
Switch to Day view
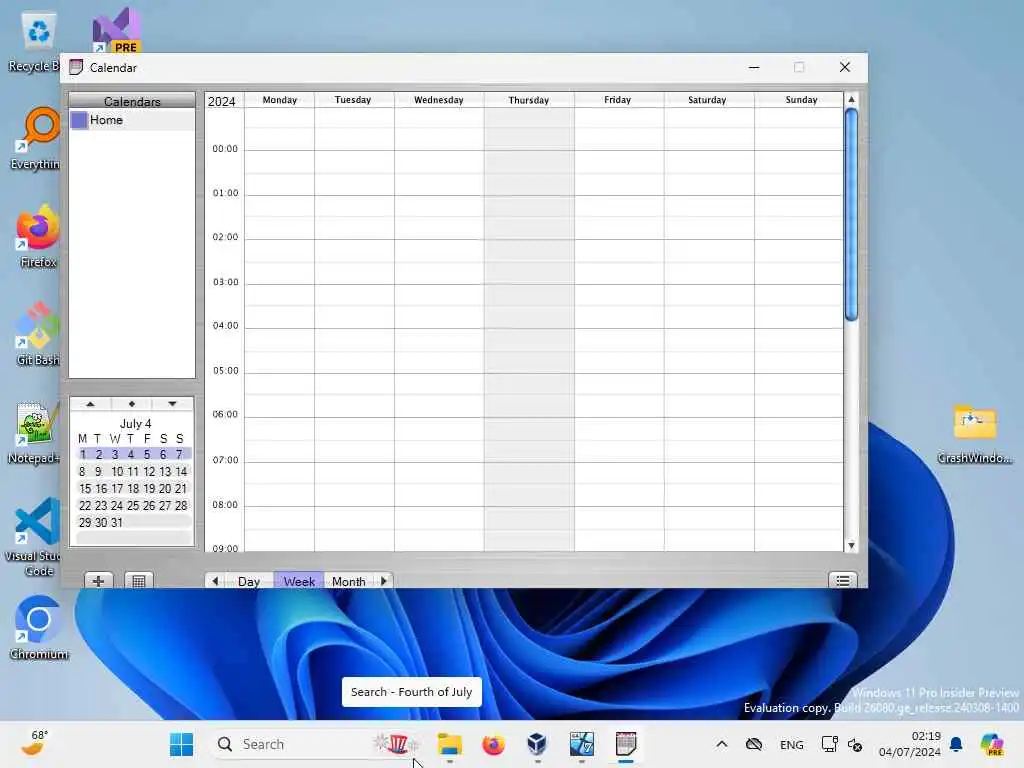(249, 581)
